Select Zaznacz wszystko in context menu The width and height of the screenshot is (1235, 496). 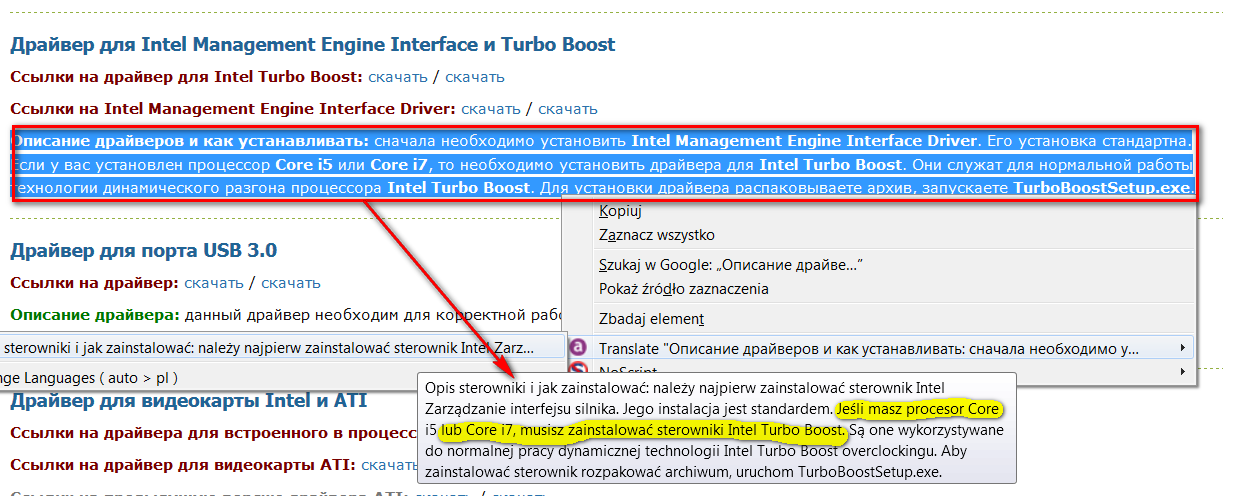click(x=656, y=235)
